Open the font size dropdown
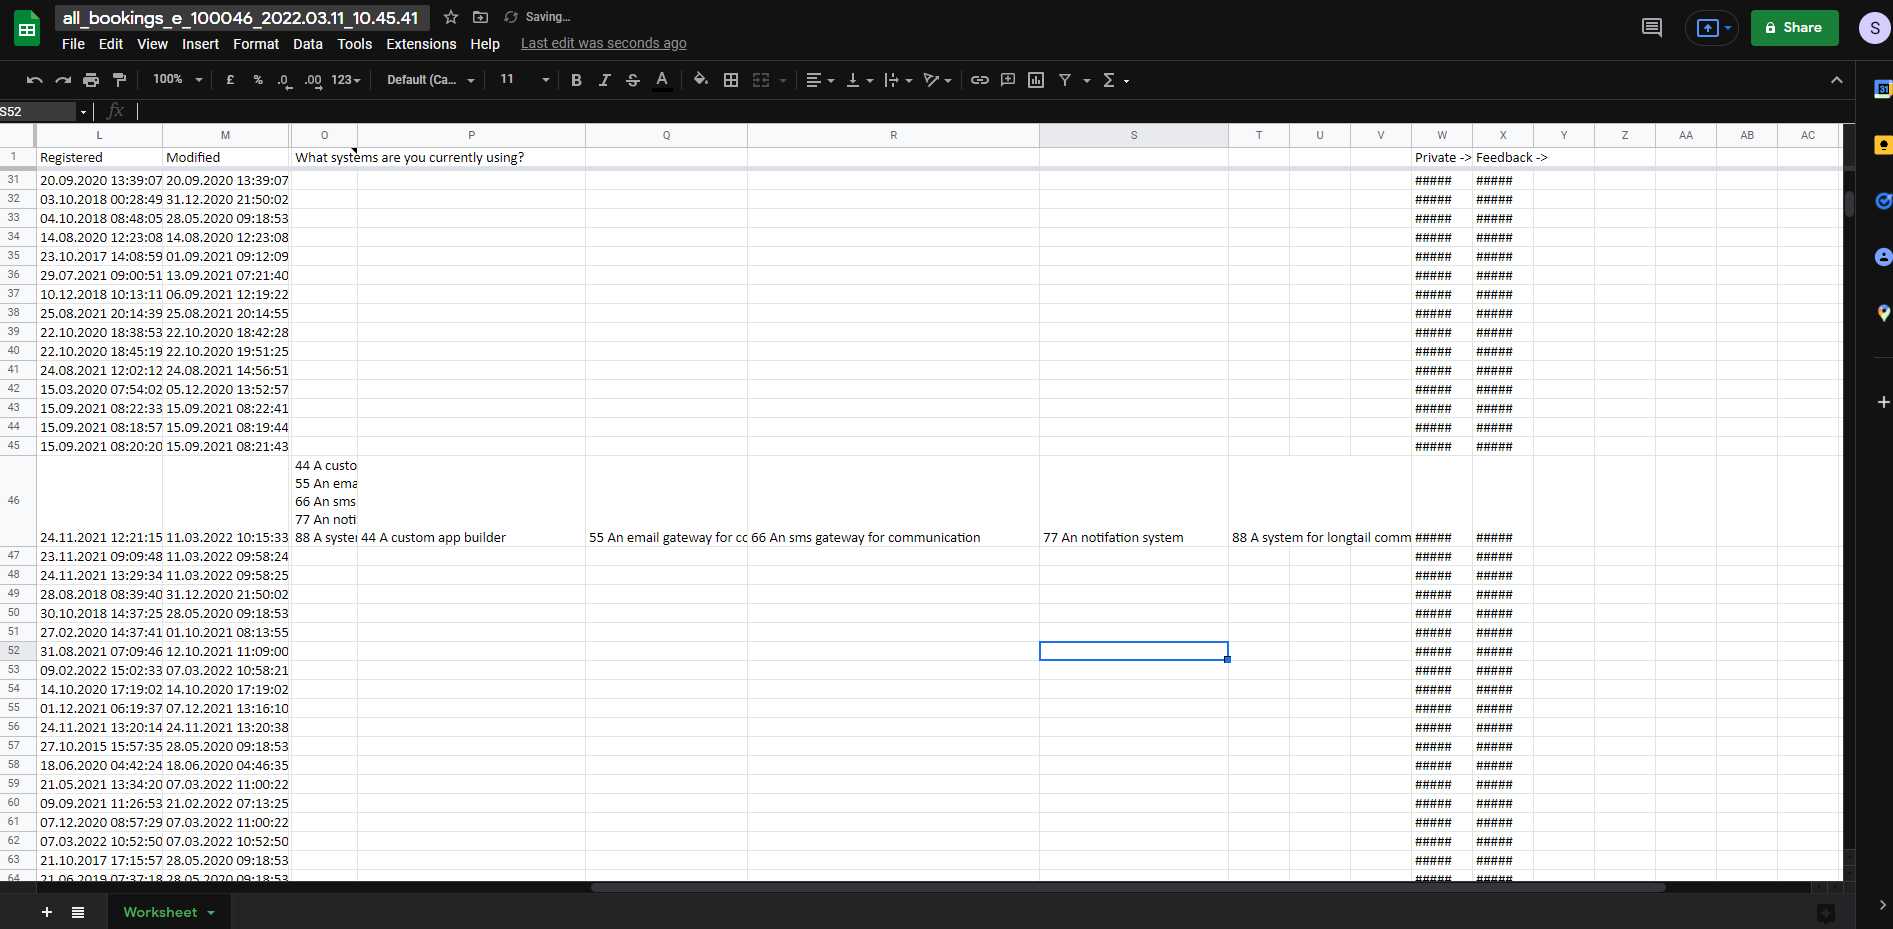1893x929 pixels. (x=524, y=80)
